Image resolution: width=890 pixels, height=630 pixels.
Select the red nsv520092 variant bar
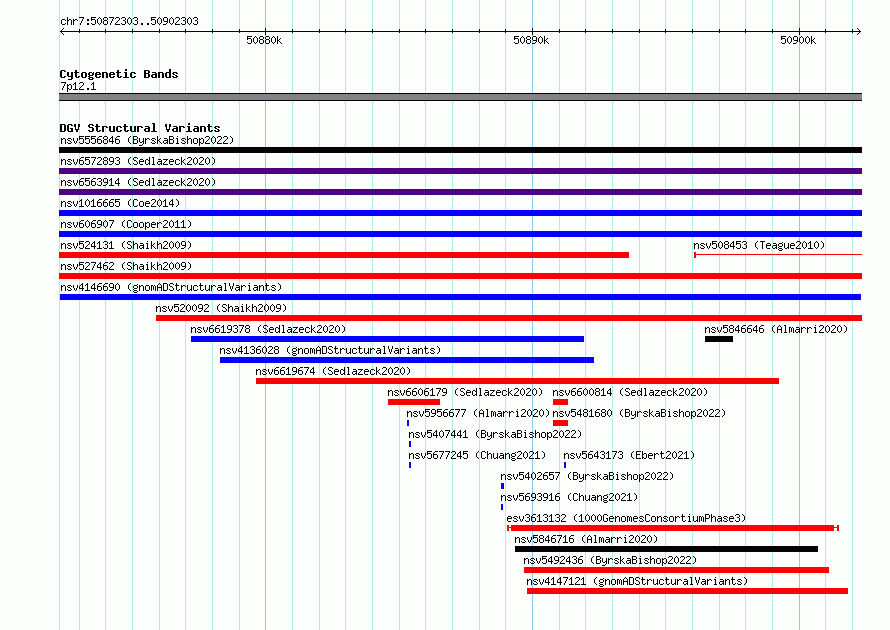click(509, 318)
